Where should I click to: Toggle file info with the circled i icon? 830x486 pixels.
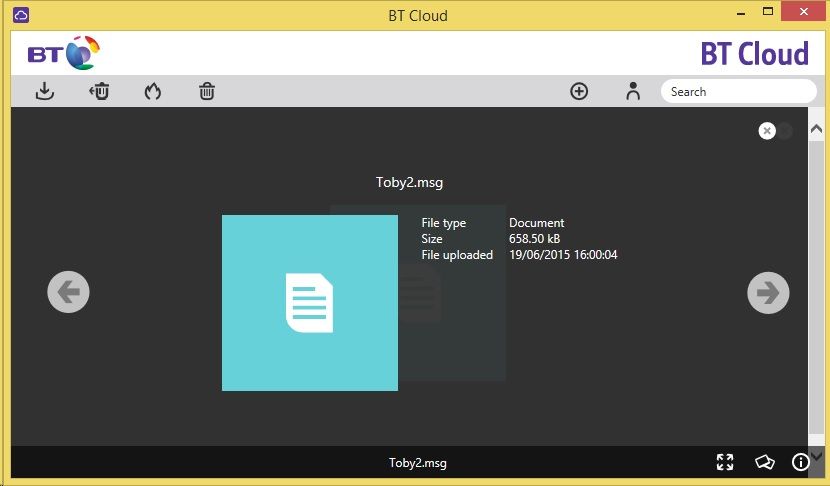[x=801, y=462]
